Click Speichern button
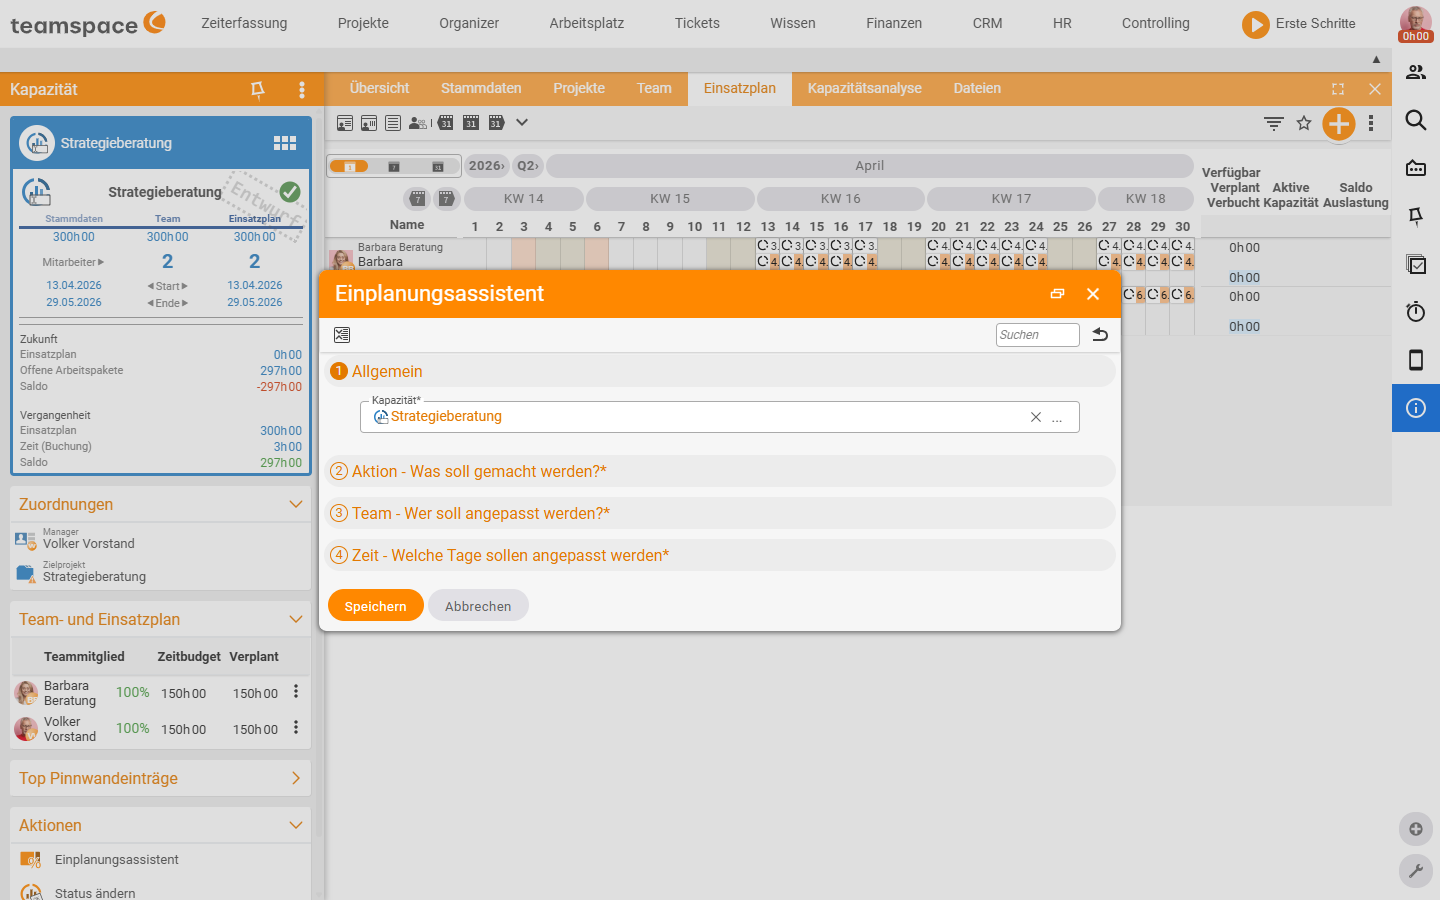Image resolution: width=1440 pixels, height=900 pixels. (x=376, y=606)
